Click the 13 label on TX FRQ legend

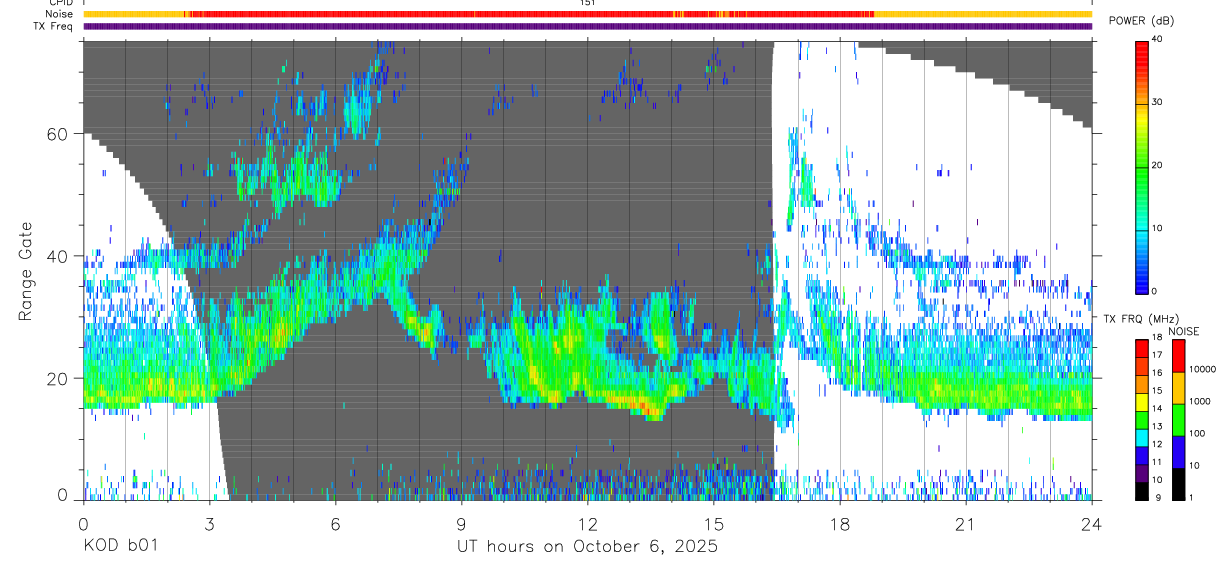[x=1157, y=427]
